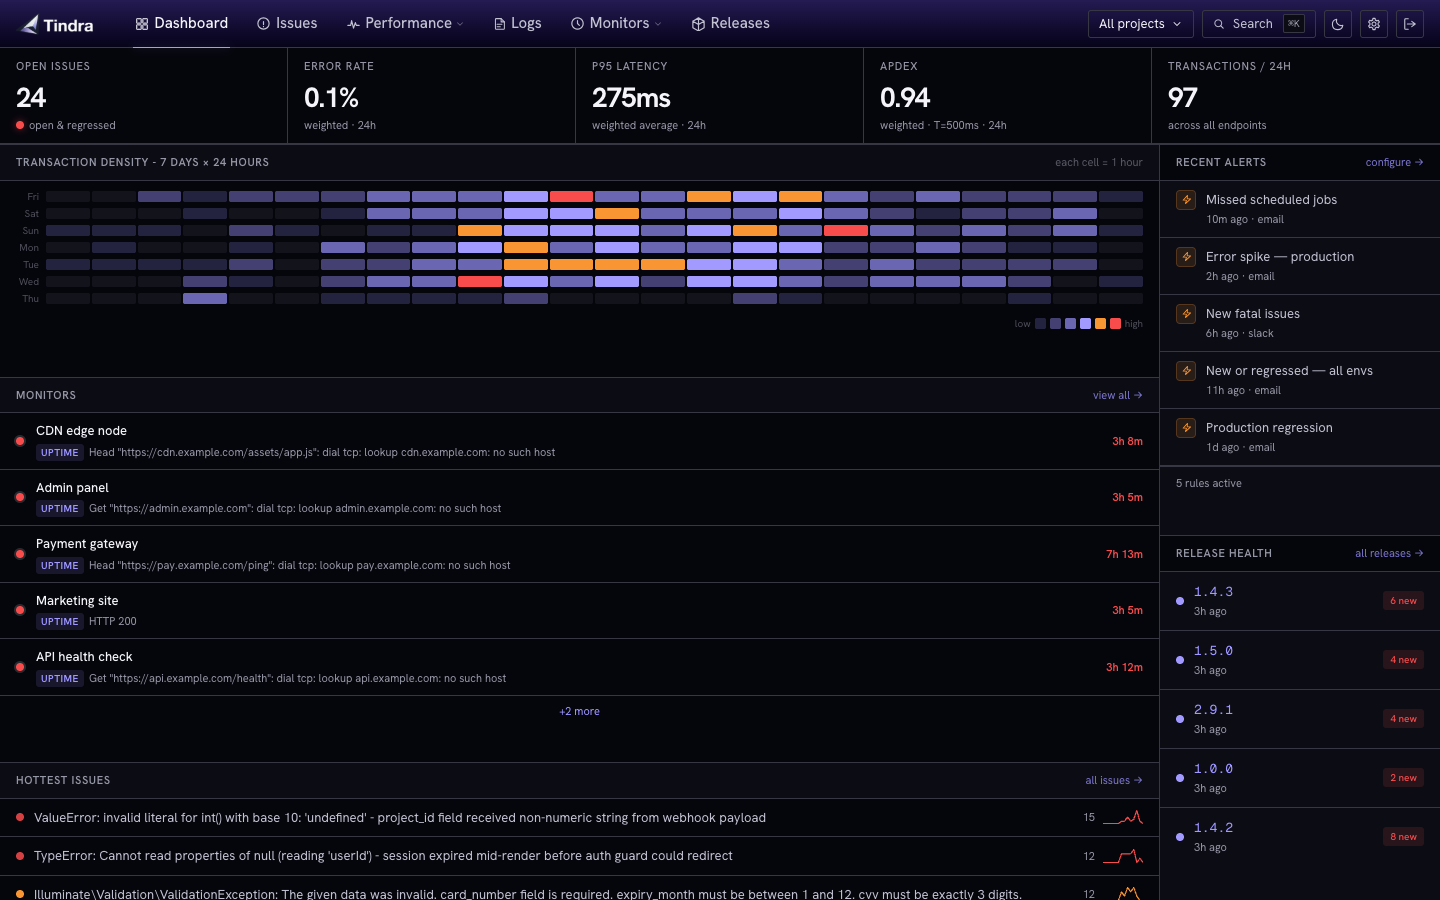This screenshot has height=900, width=1440.
Task: Open the Releases tab
Action: point(730,23)
